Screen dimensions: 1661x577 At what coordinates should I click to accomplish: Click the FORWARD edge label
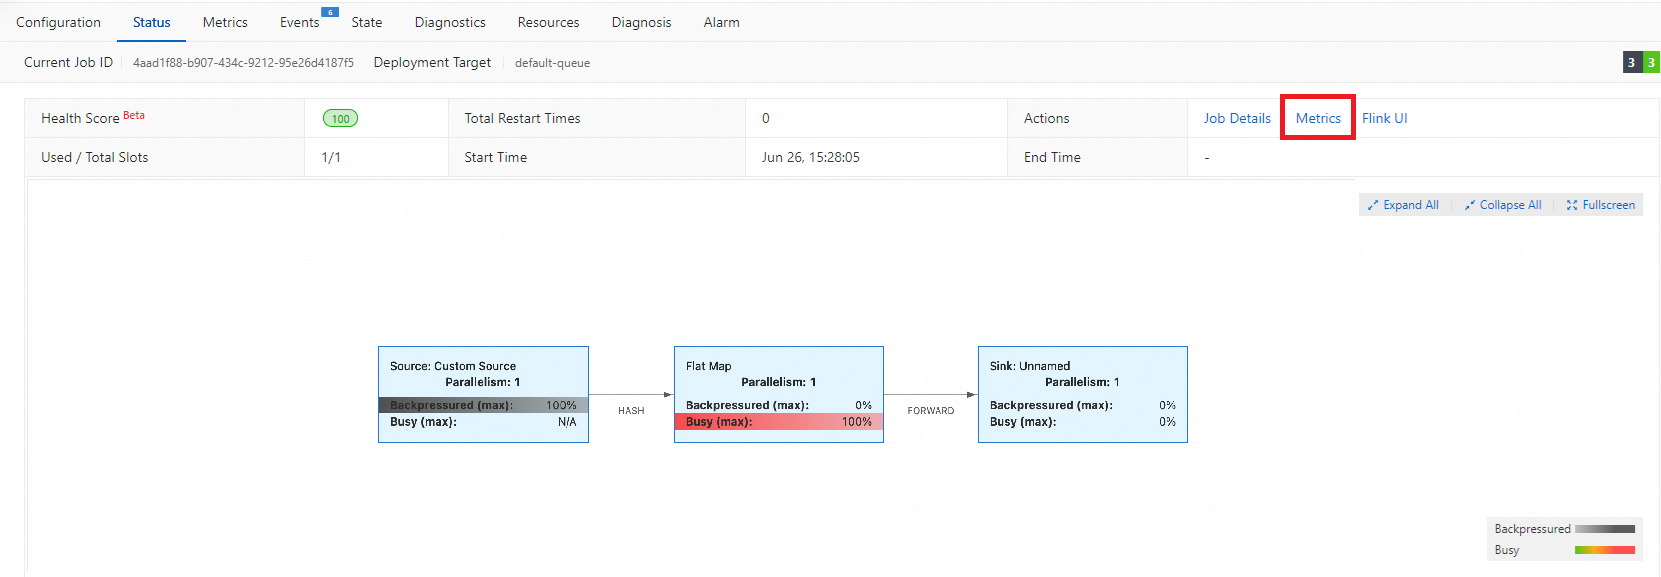pyautogui.click(x=931, y=411)
